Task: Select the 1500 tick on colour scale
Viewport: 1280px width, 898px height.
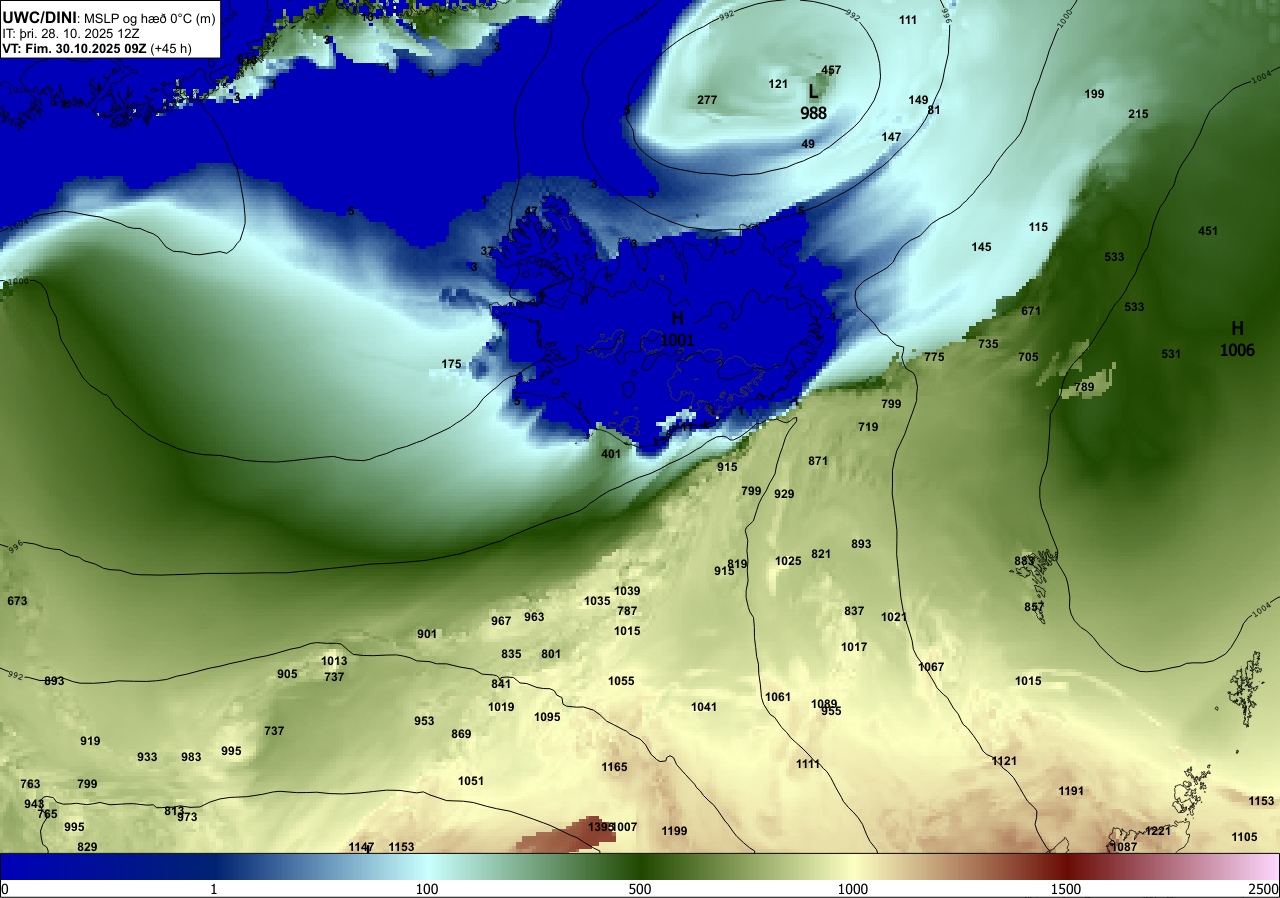Action: coord(1066,889)
